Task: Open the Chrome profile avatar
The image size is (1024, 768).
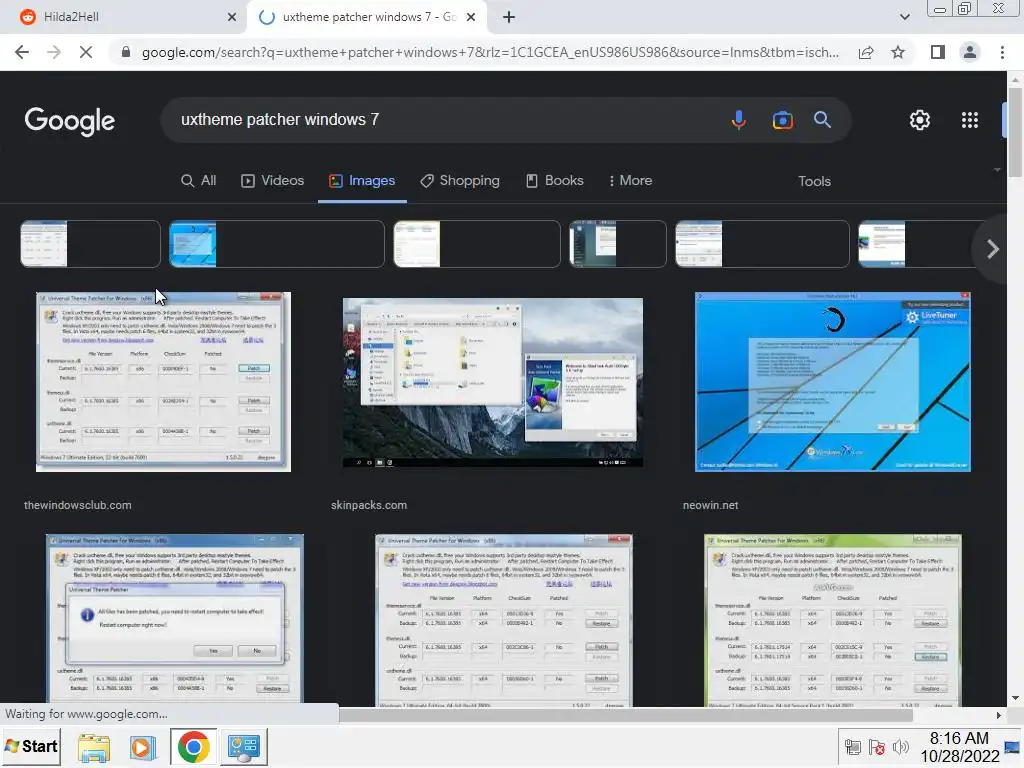Action: coord(970,52)
